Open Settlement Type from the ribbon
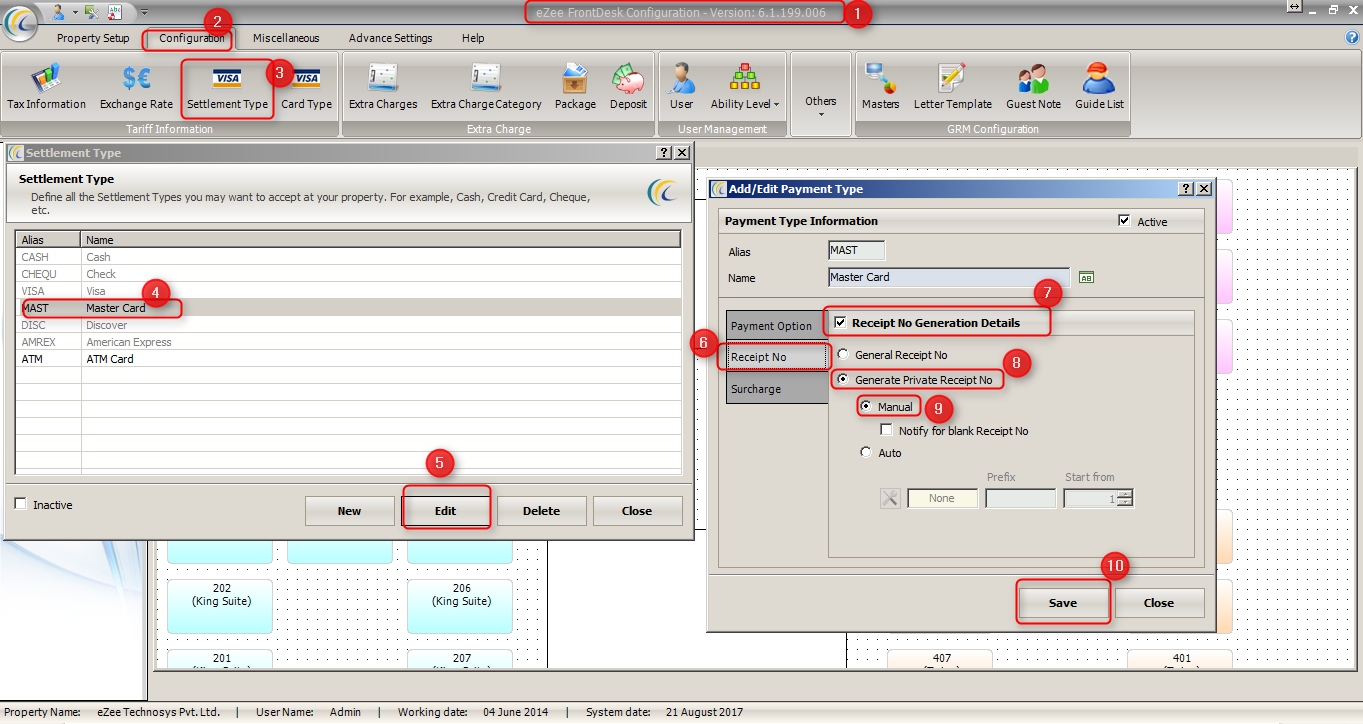This screenshot has width=1363, height=724. click(x=227, y=87)
